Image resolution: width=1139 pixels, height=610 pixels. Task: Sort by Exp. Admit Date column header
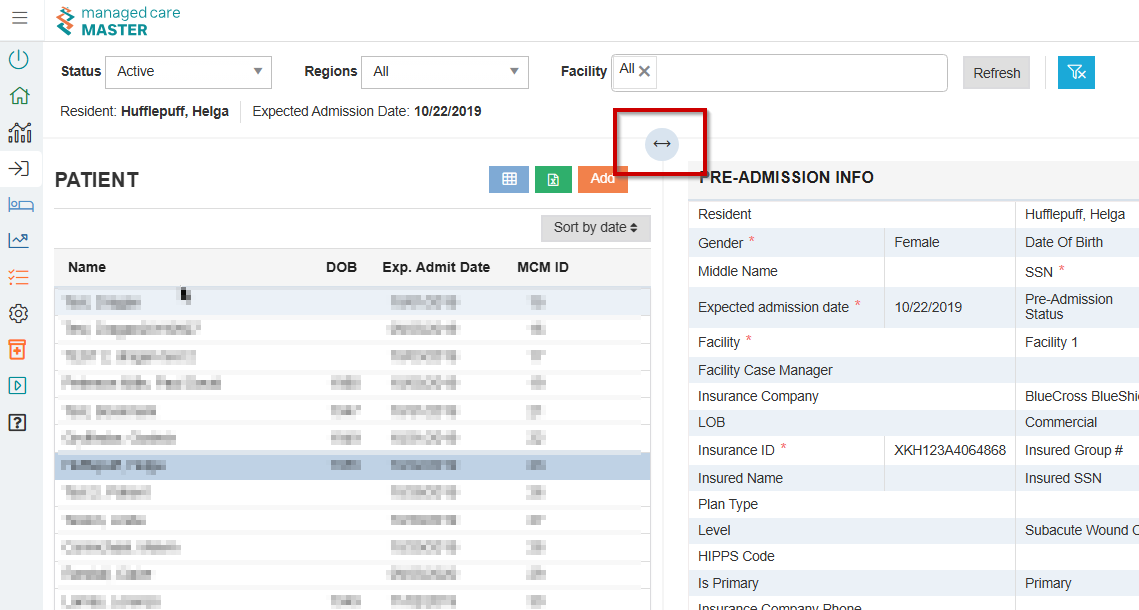(x=436, y=267)
